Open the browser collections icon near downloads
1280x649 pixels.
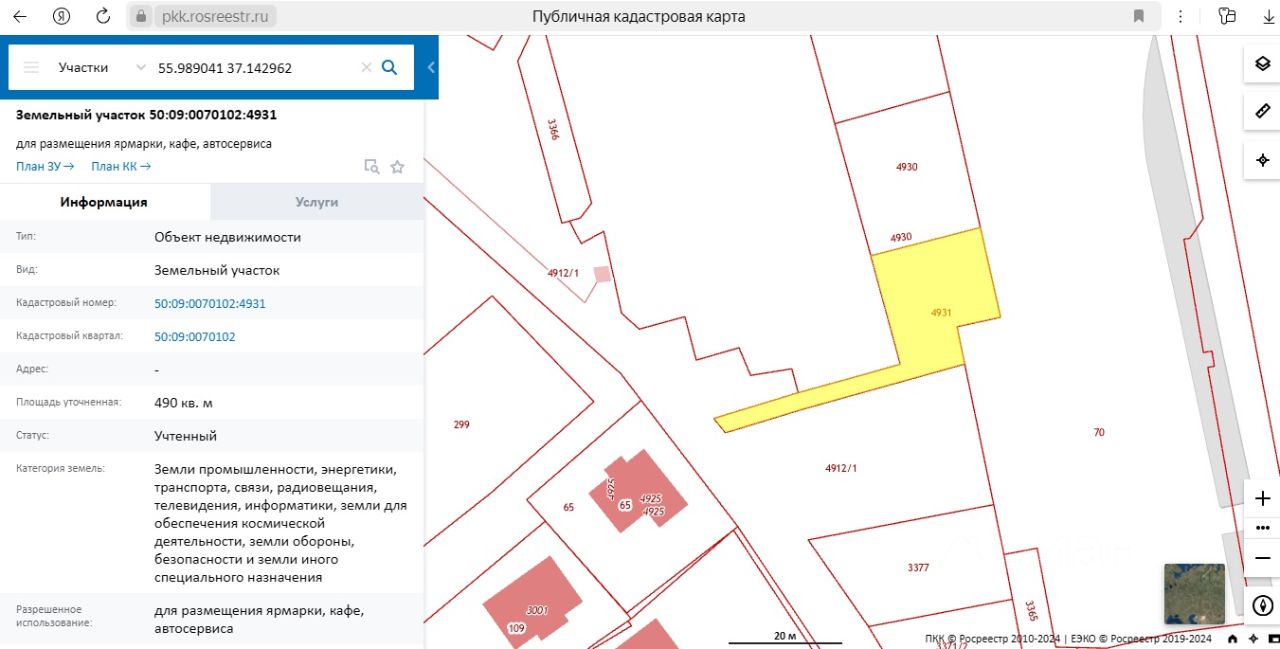(1228, 16)
